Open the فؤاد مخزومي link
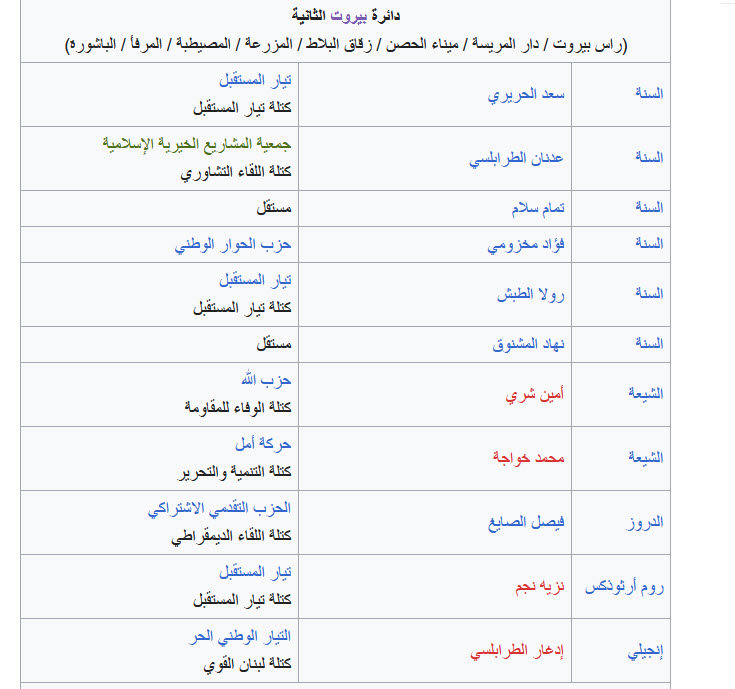Viewport: 735px width, 689px height. [x=526, y=245]
